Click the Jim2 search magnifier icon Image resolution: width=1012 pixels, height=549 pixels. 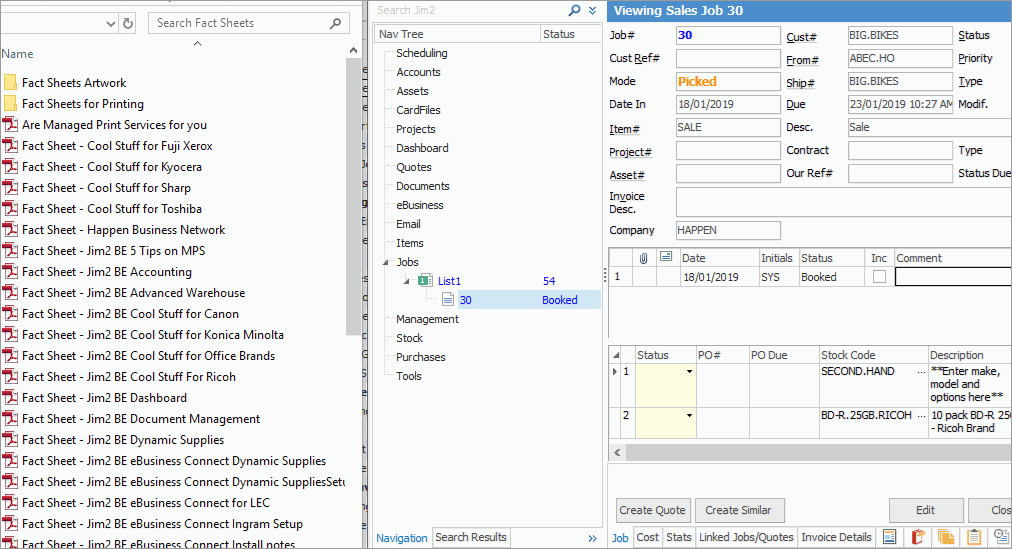coord(574,10)
